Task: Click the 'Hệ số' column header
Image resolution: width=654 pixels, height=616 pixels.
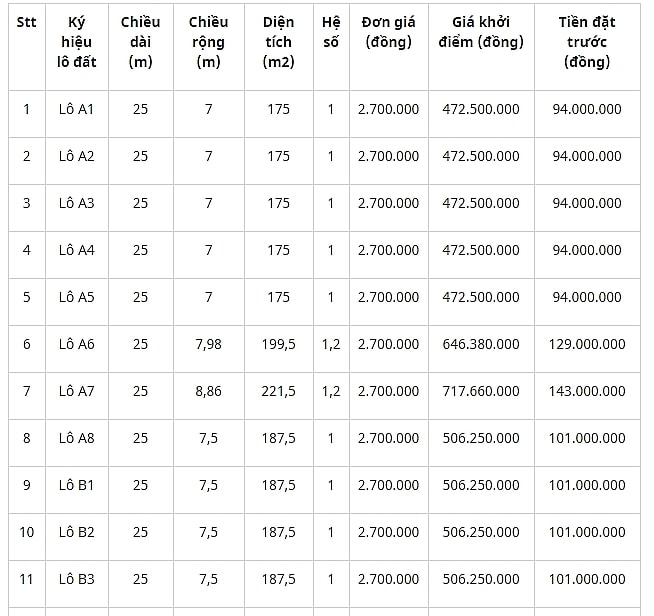Action: click(331, 47)
